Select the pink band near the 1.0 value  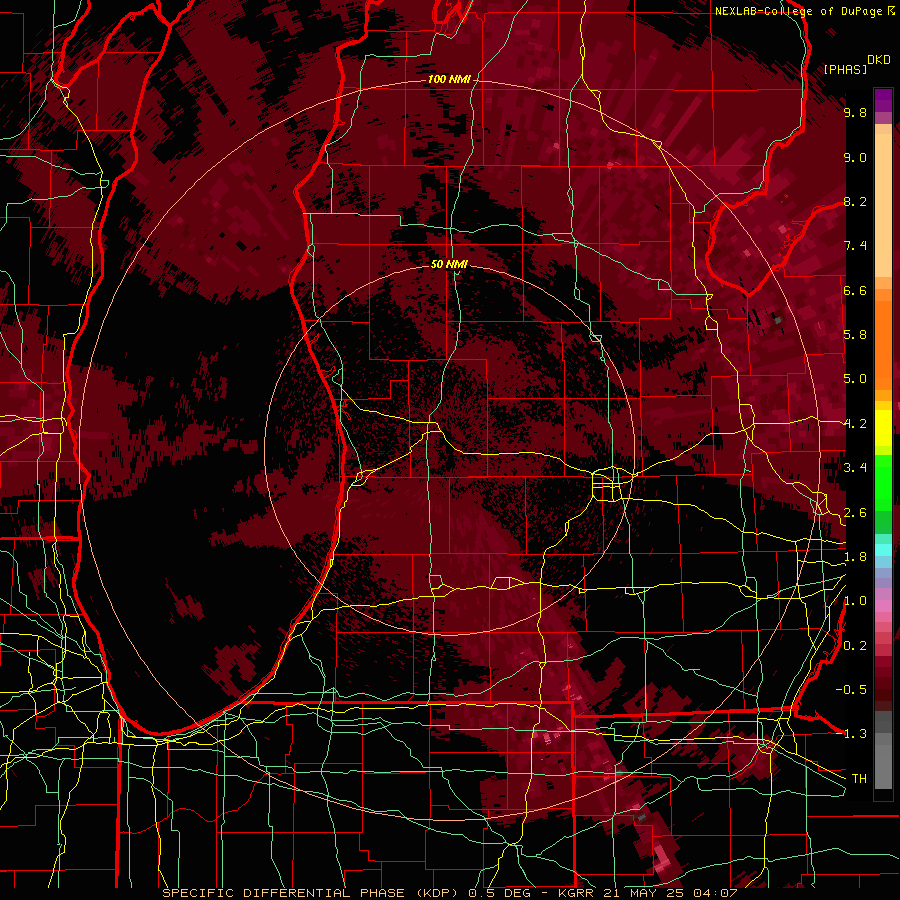(x=883, y=604)
